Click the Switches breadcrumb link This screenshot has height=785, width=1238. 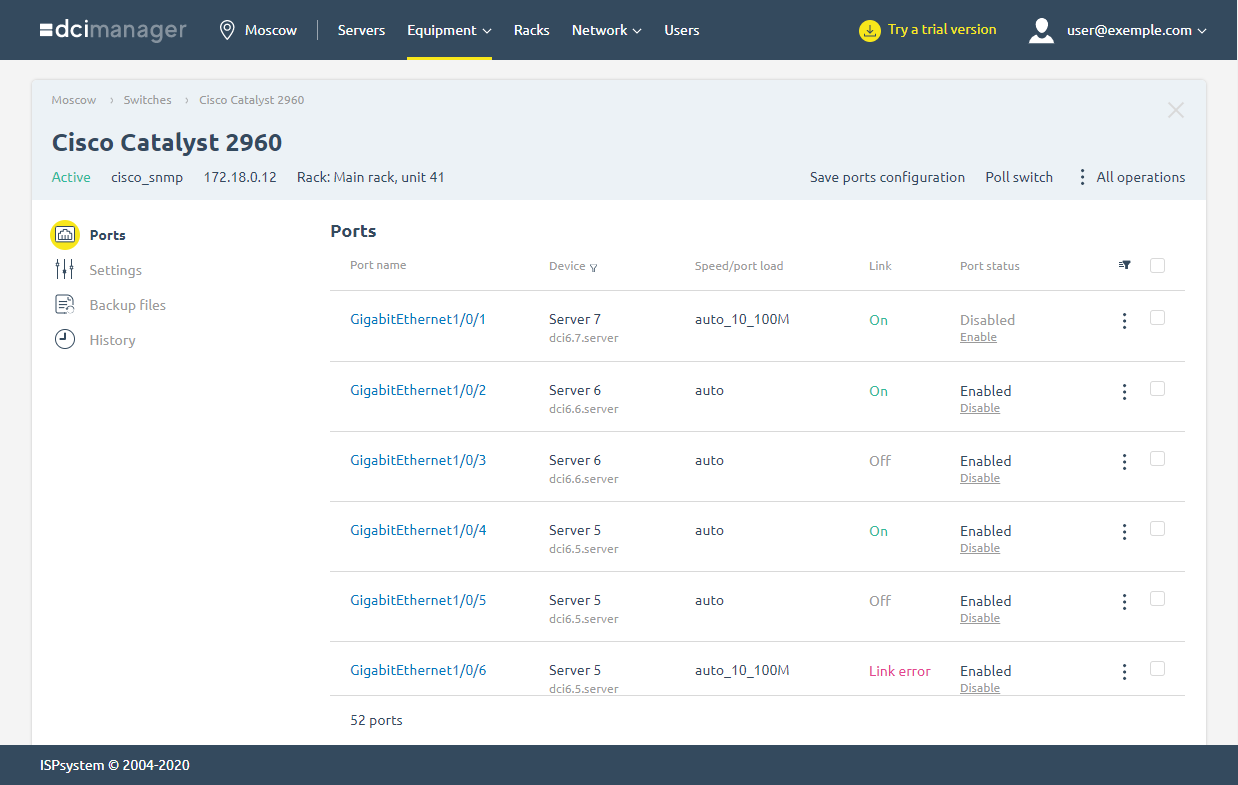[148, 100]
